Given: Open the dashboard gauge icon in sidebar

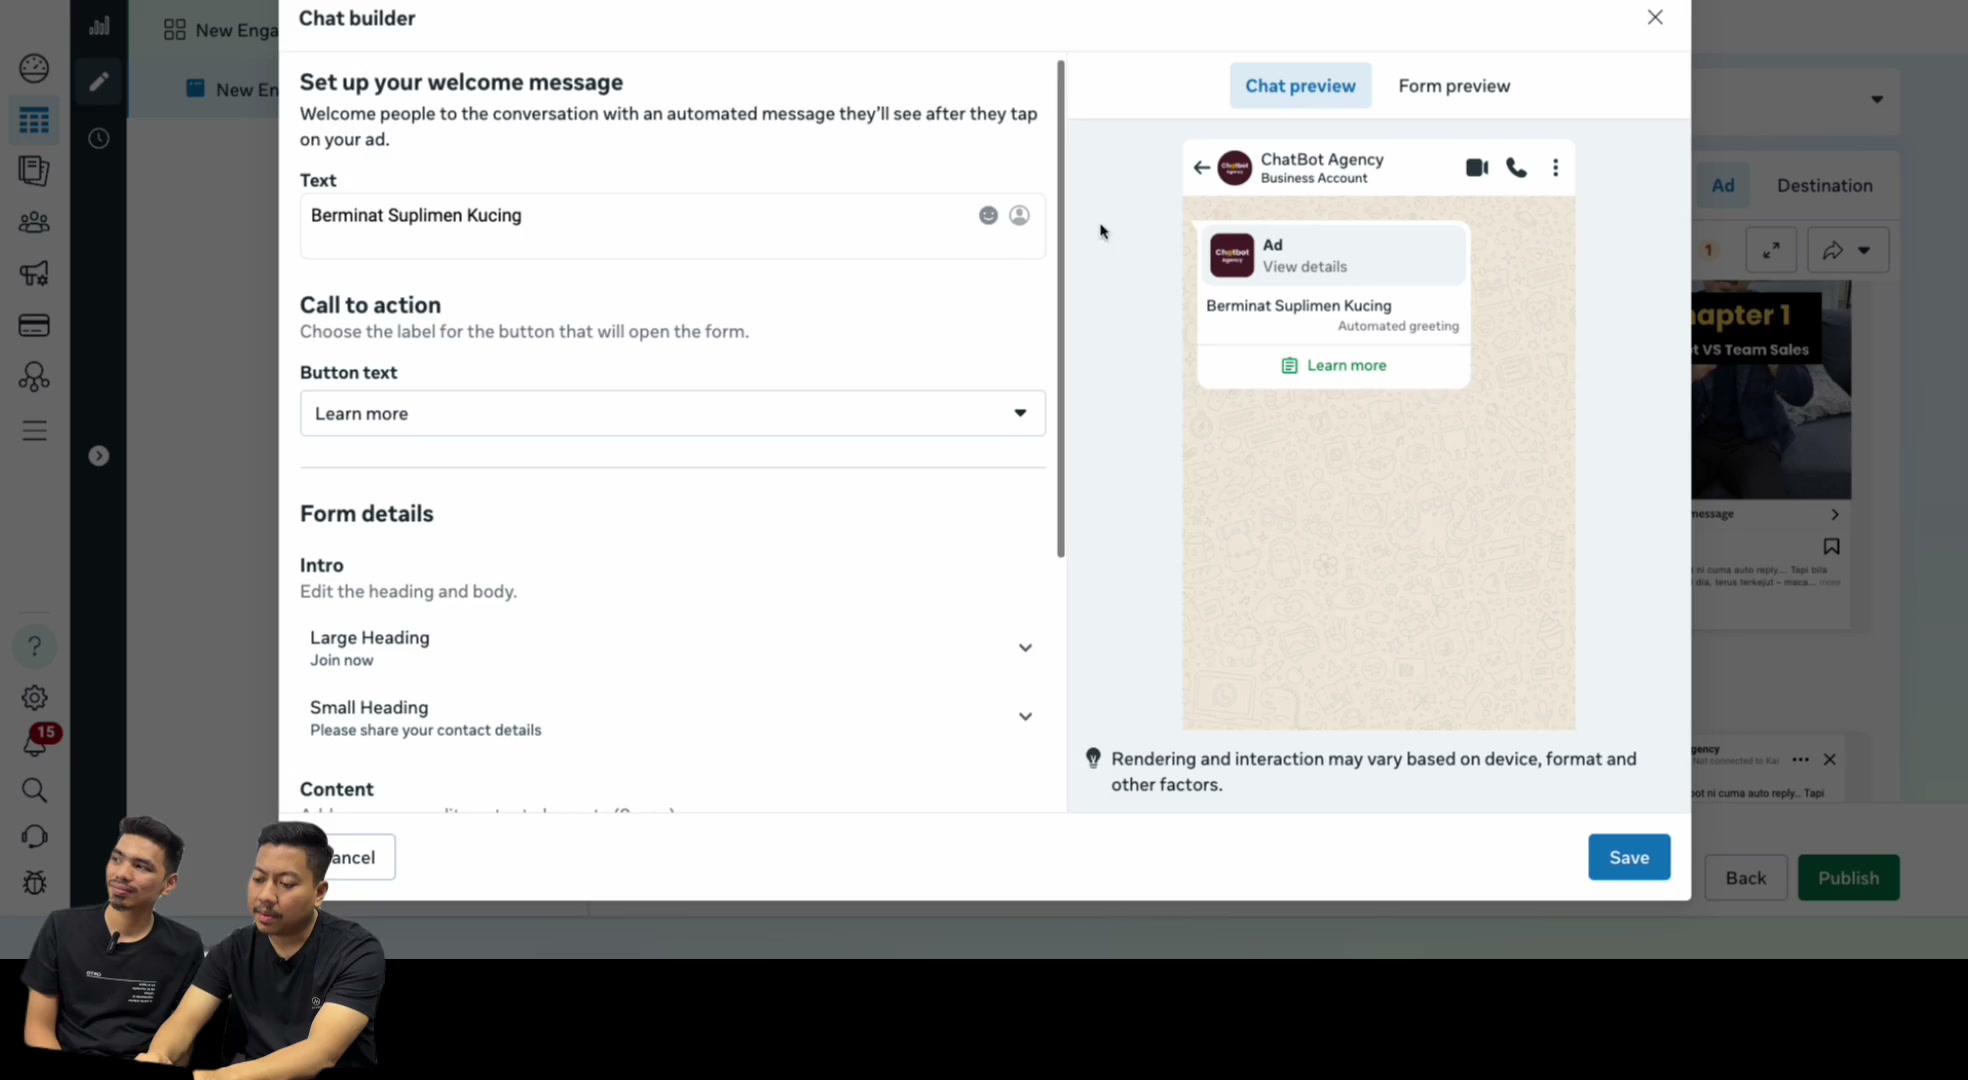Looking at the screenshot, I should [34, 68].
